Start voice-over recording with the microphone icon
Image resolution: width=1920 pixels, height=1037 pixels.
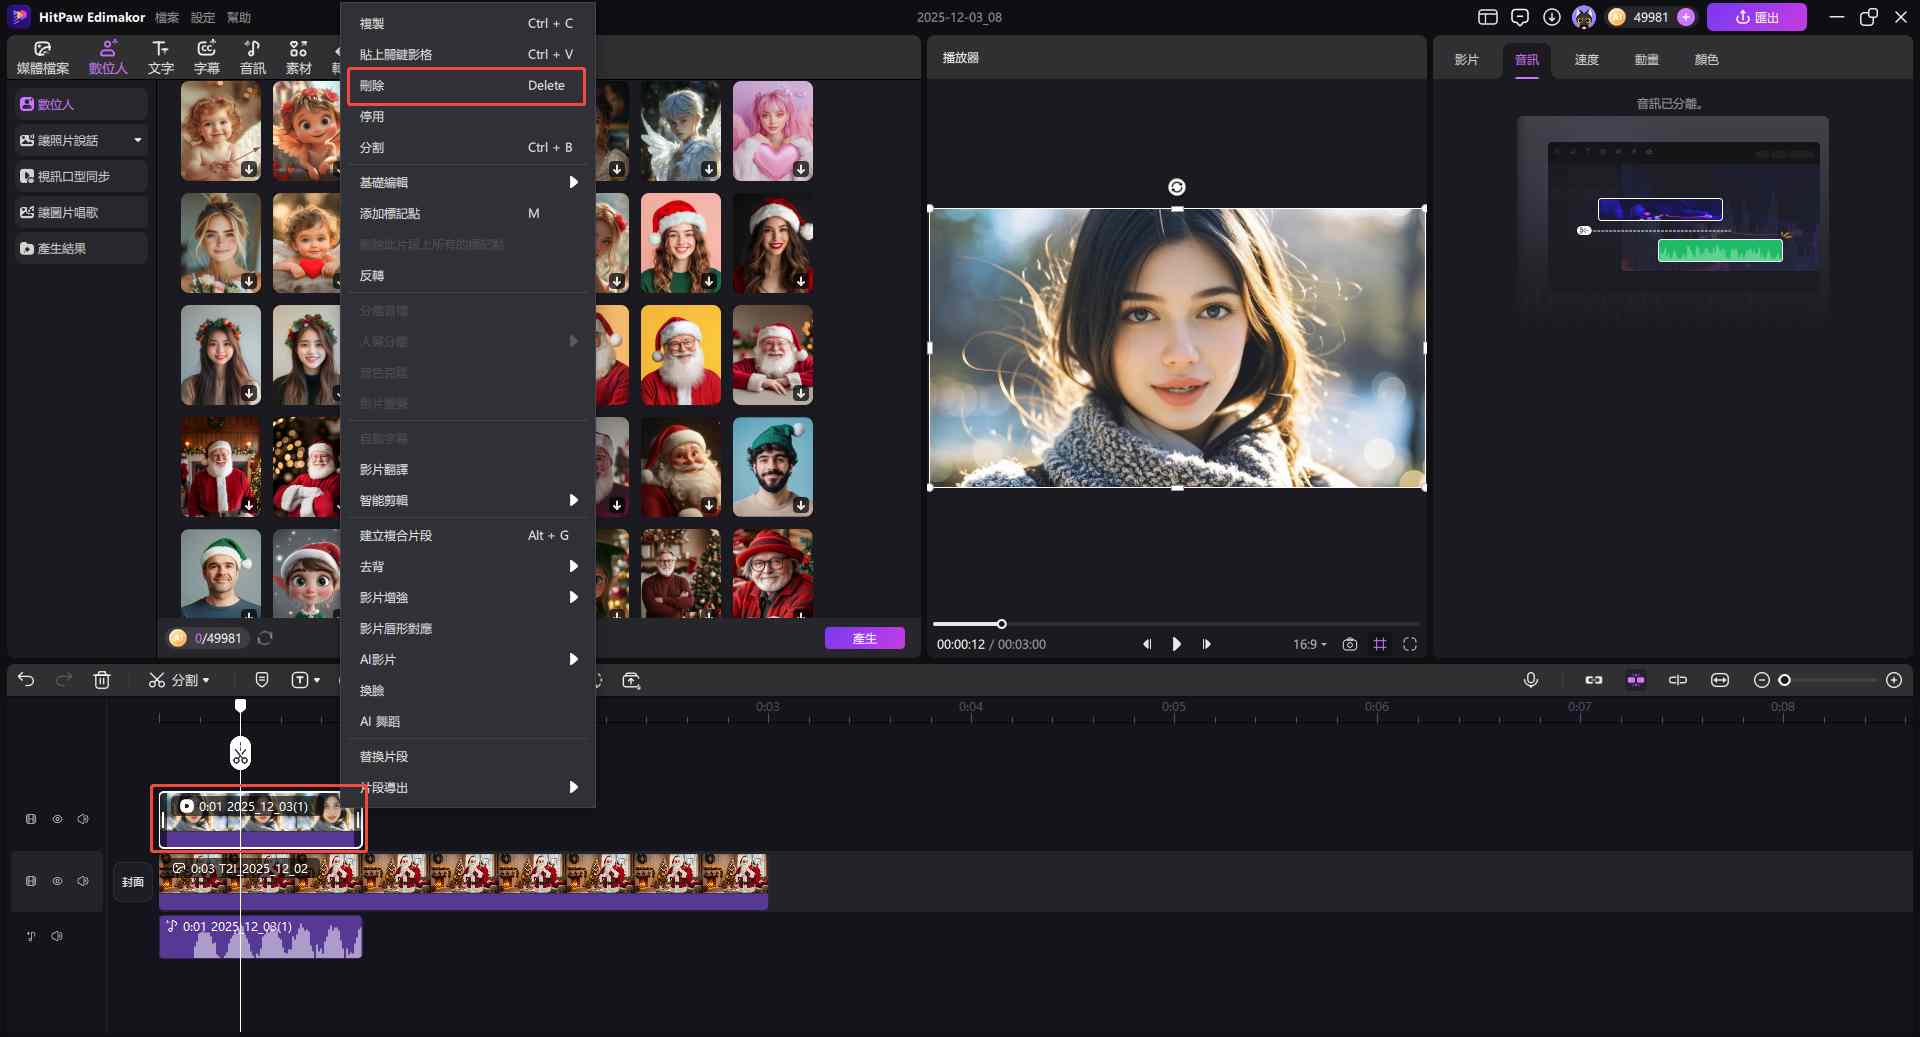pos(1530,680)
